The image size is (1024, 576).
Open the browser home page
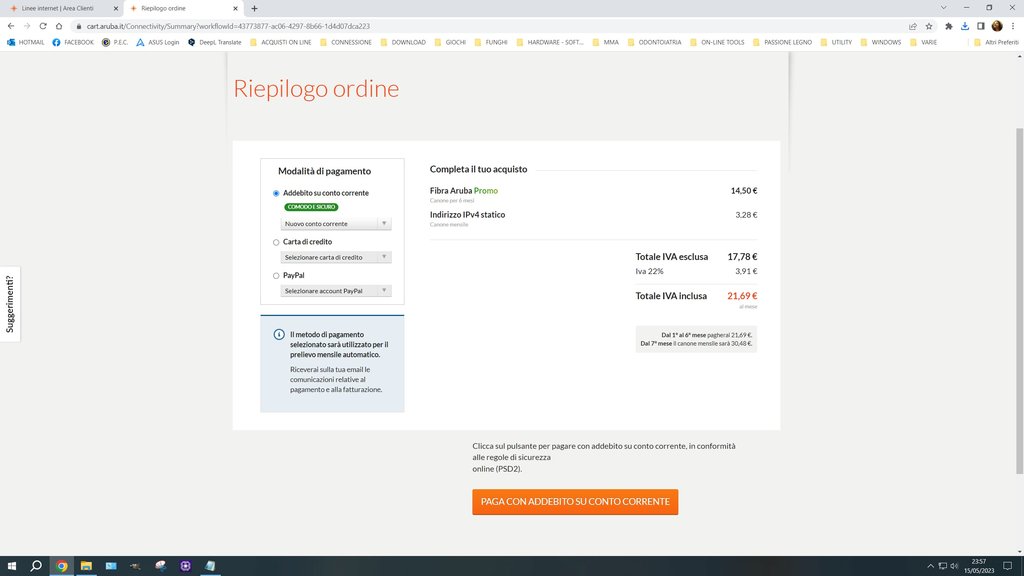click(x=59, y=26)
